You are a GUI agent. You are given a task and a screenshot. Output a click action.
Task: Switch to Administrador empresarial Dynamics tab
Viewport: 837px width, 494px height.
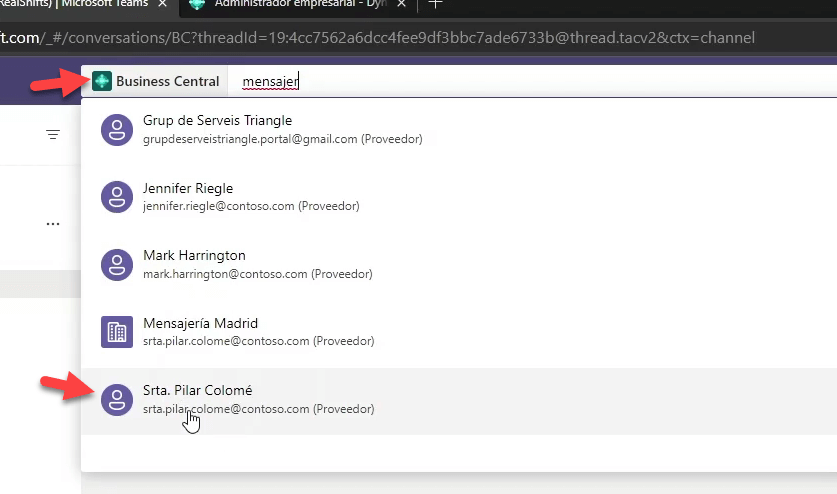[300, 5]
